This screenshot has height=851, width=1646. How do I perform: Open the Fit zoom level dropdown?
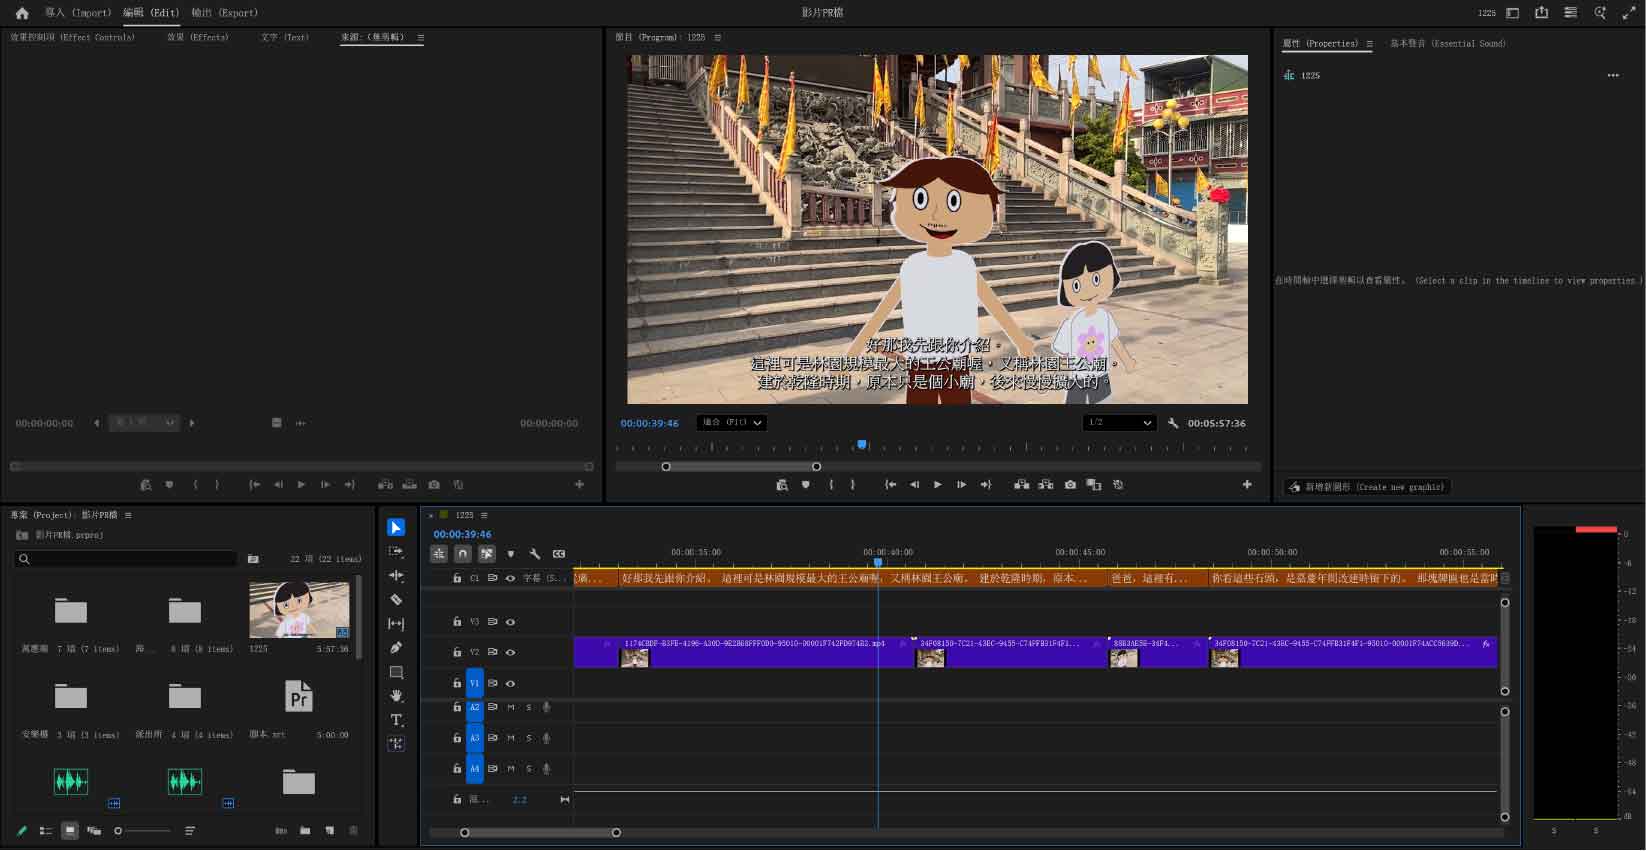(732, 423)
